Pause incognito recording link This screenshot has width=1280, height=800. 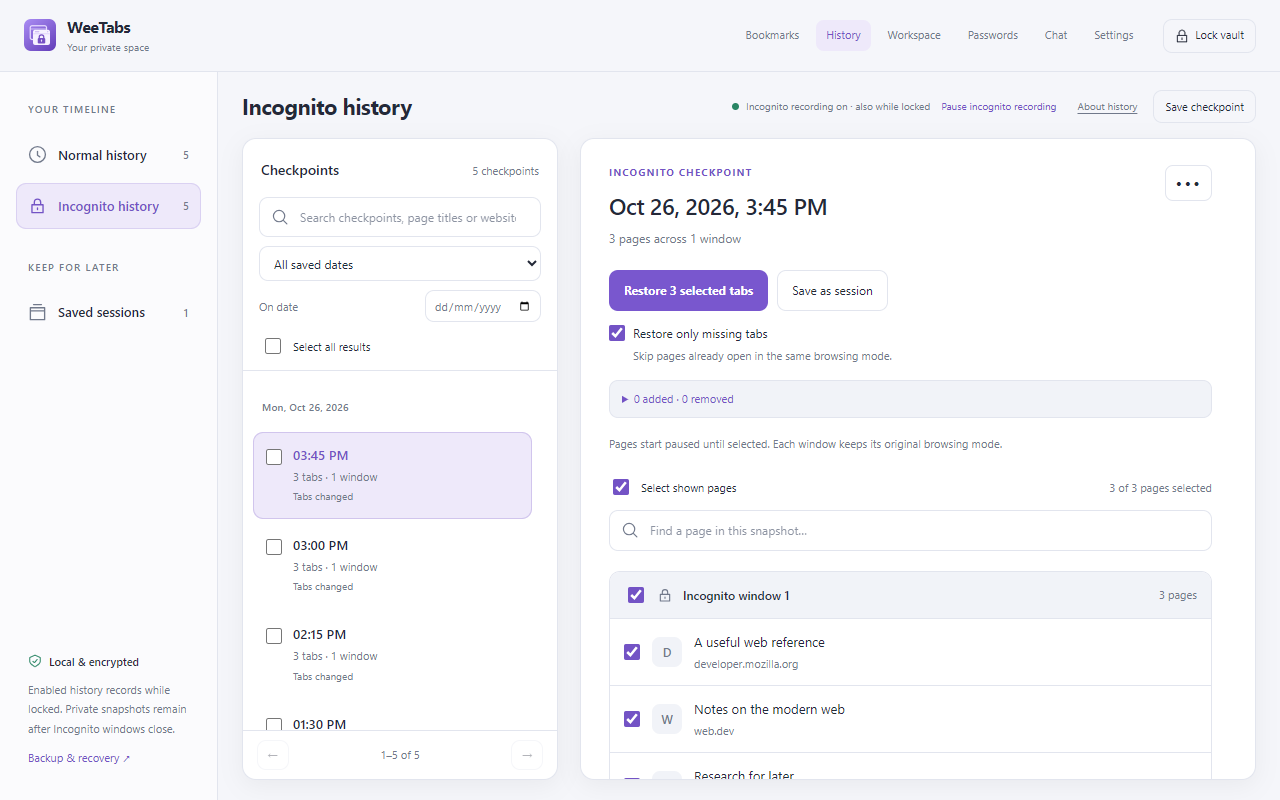[998, 107]
